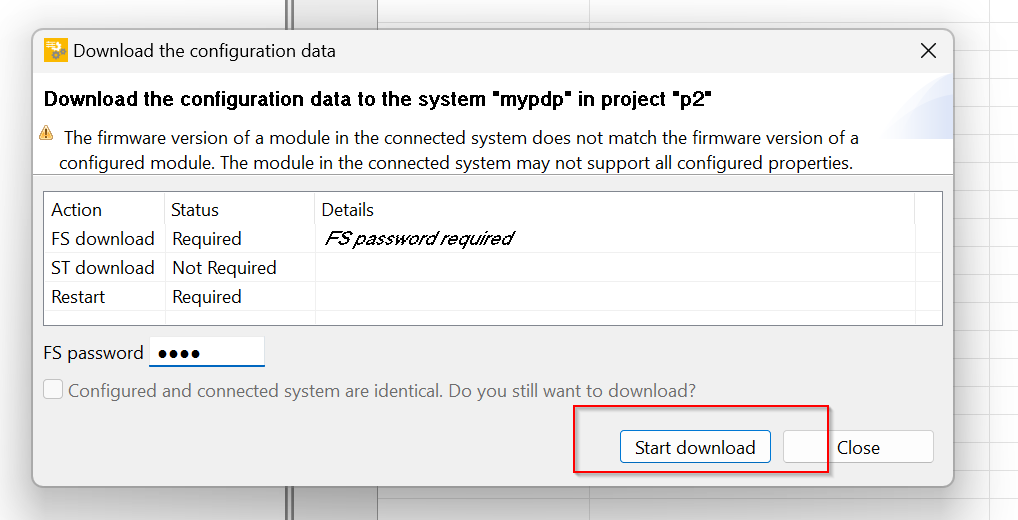Tick the 'Configured and connected system are identical' checkbox

[53, 390]
